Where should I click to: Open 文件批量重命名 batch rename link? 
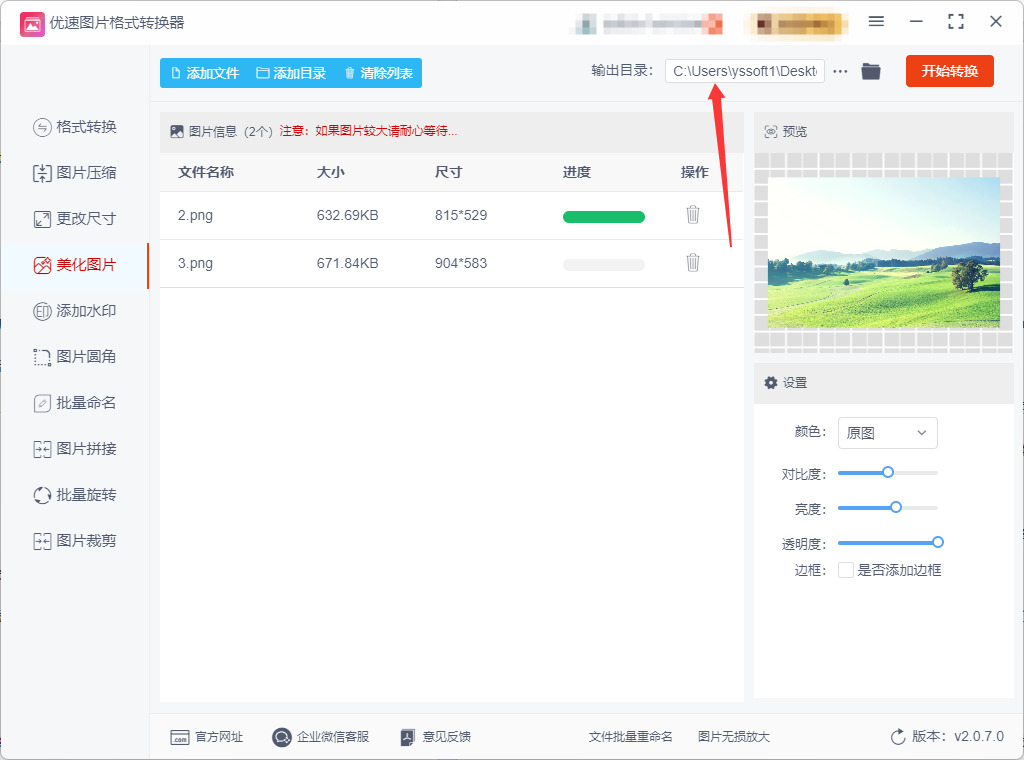(630, 737)
